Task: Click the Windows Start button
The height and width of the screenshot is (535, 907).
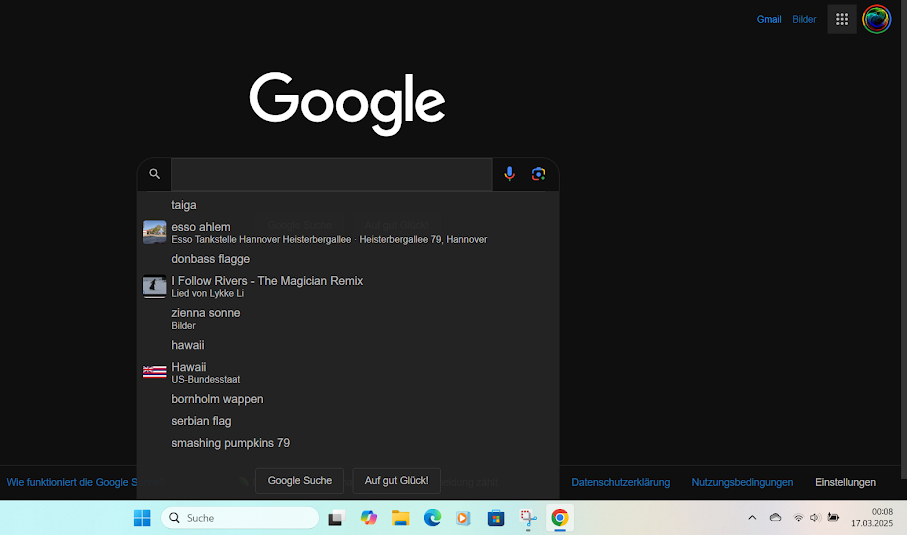Action: point(142,518)
